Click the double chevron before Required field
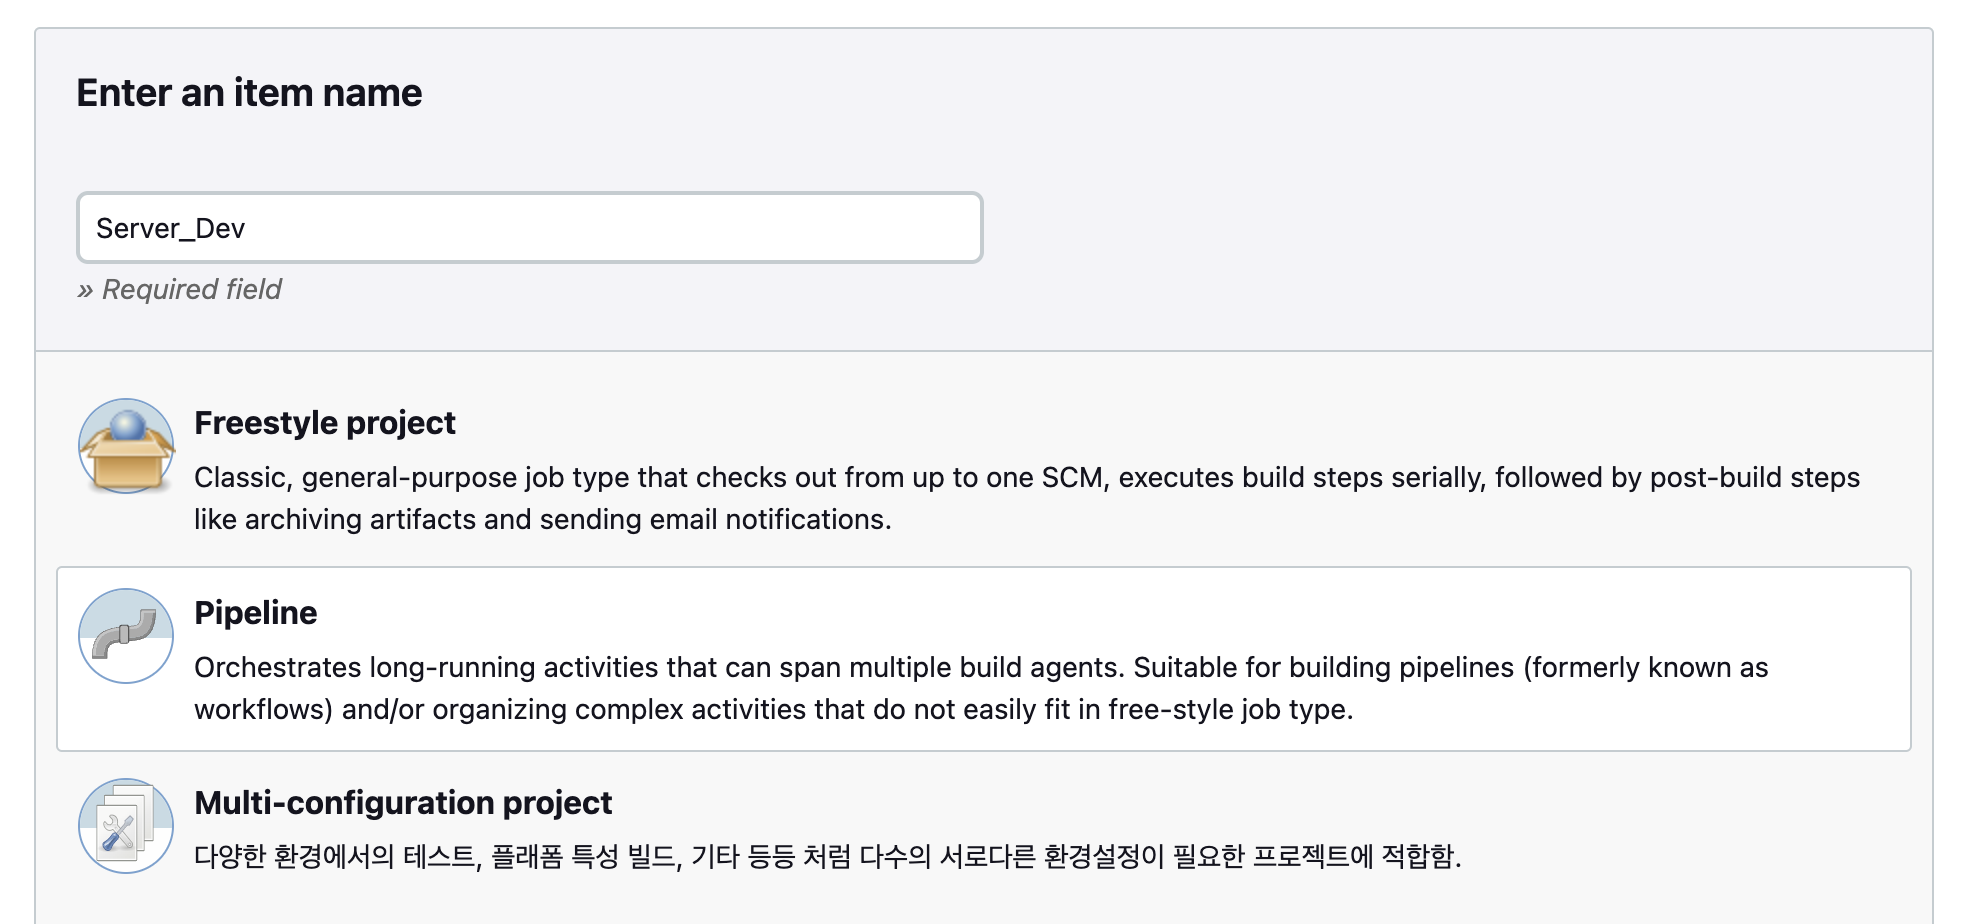1976x924 pixels. point(85,290)
